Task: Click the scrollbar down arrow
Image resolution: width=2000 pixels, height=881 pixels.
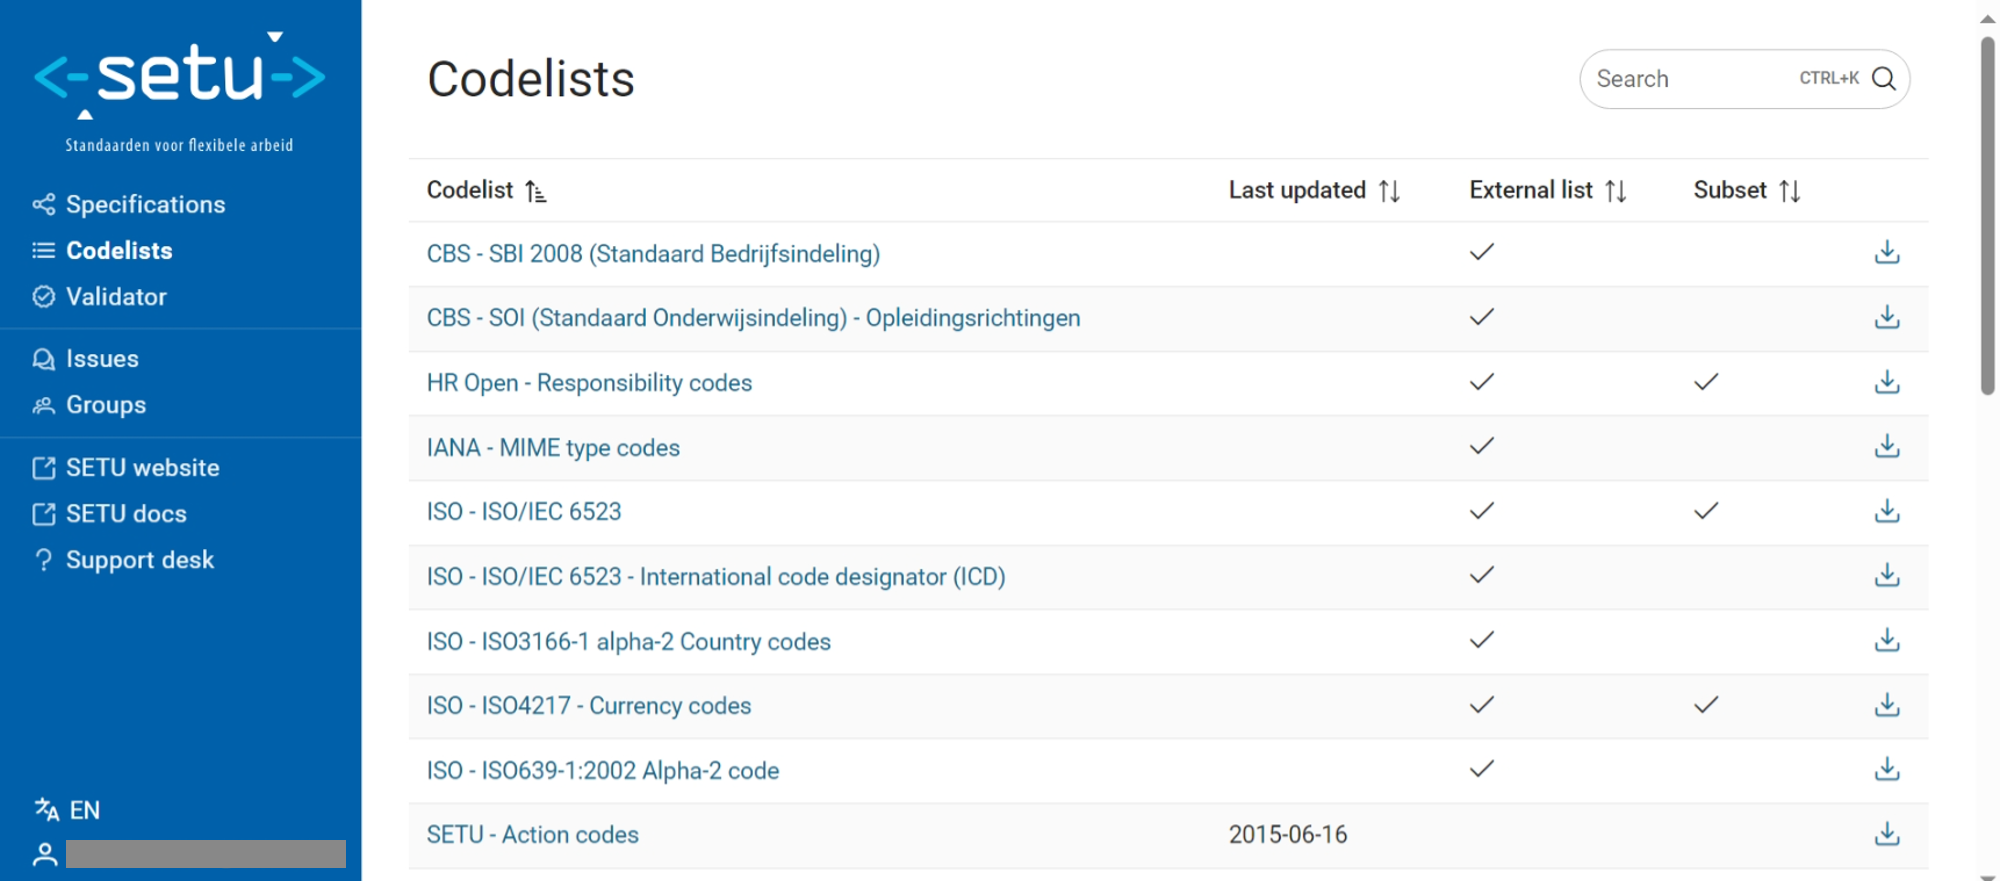Action: [1988, 876]
